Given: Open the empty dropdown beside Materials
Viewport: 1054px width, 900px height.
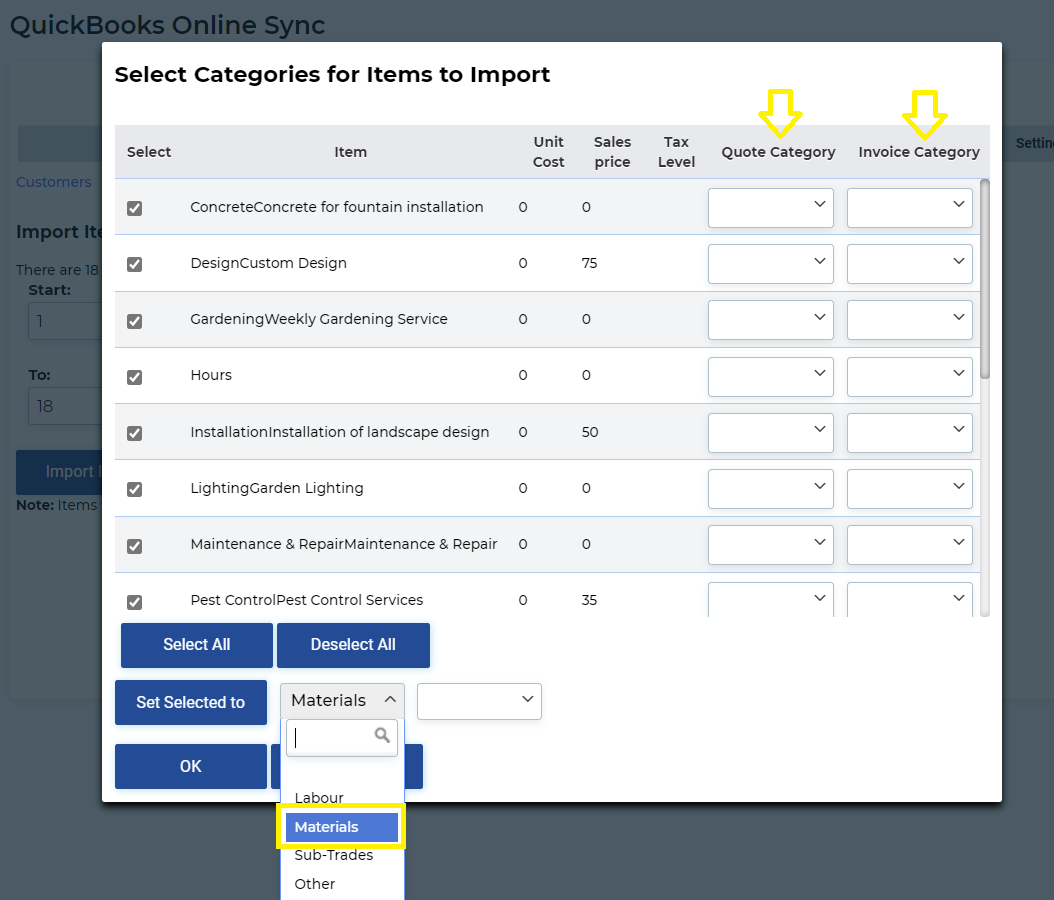Looking at the screenshot, I should point(479,701).
